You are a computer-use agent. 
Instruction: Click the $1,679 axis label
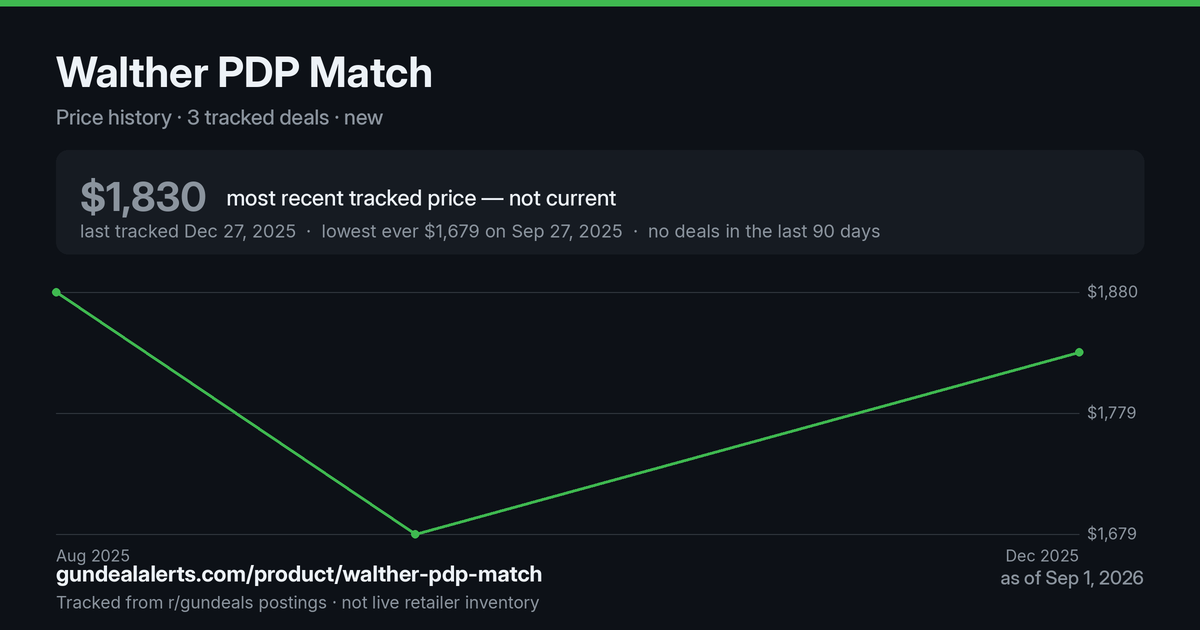pos(1112,534)
